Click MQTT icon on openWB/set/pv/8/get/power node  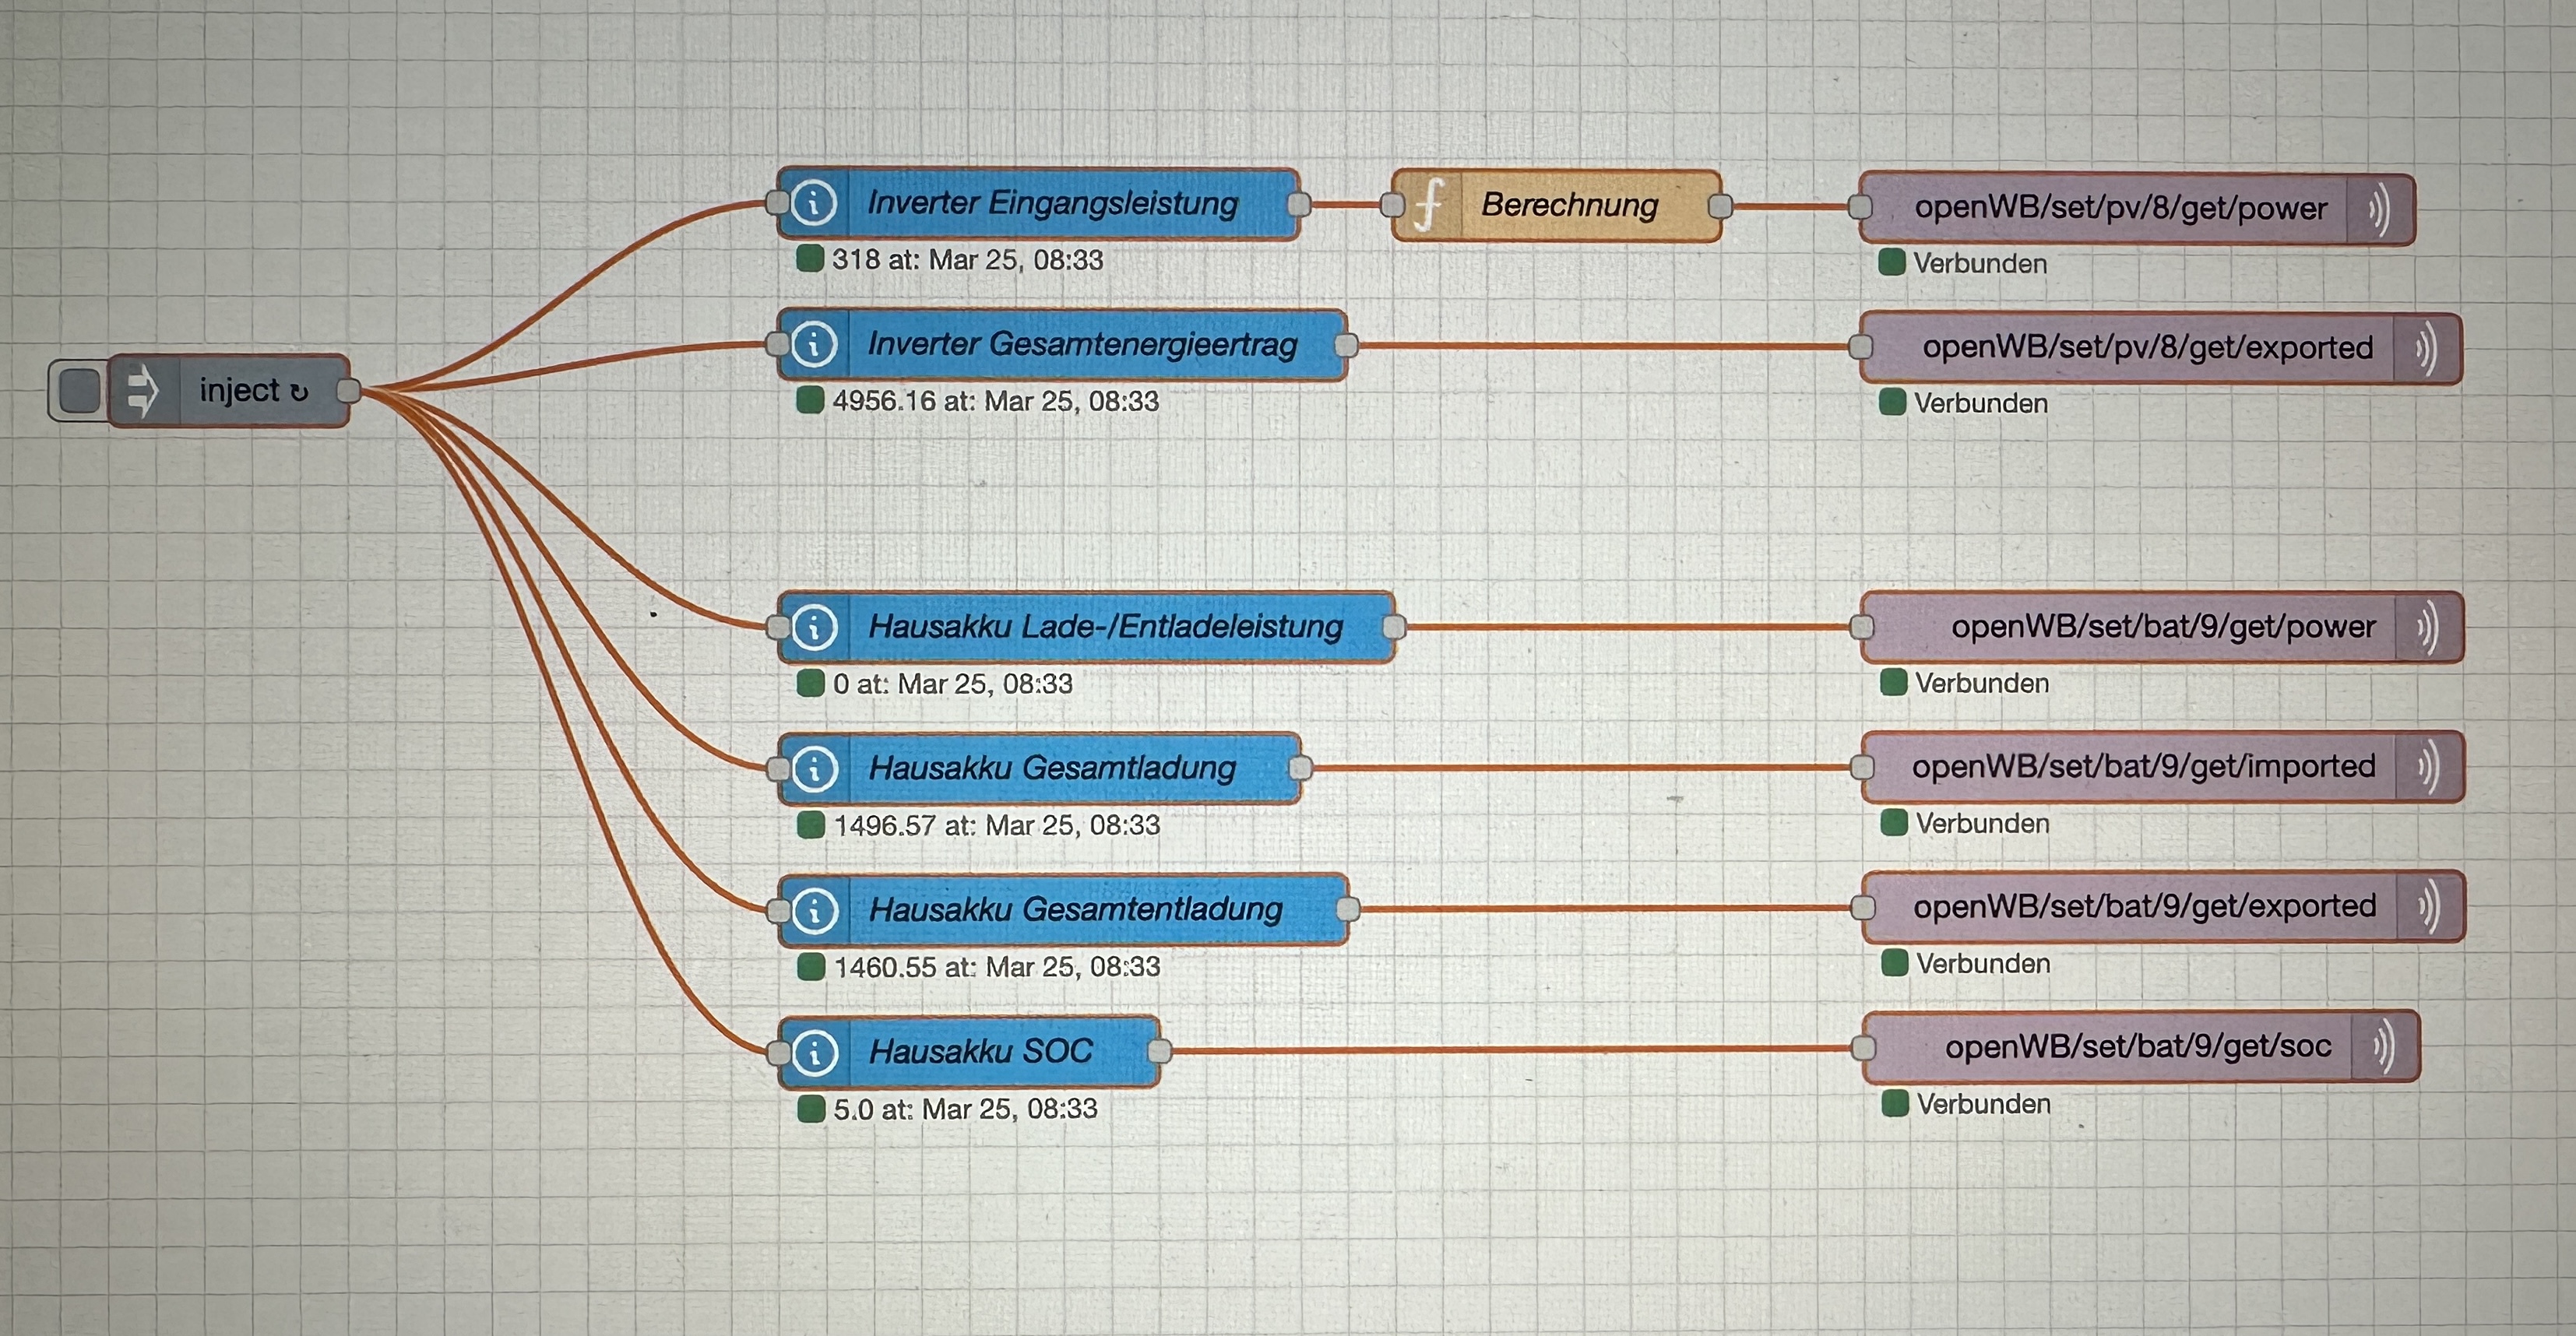2379,210
